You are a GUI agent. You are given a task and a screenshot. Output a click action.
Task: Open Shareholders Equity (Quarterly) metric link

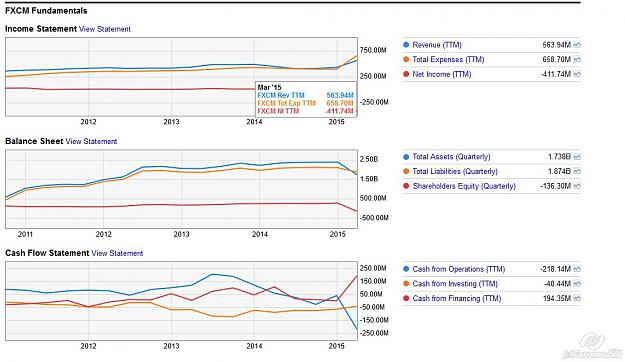(464, 186)
